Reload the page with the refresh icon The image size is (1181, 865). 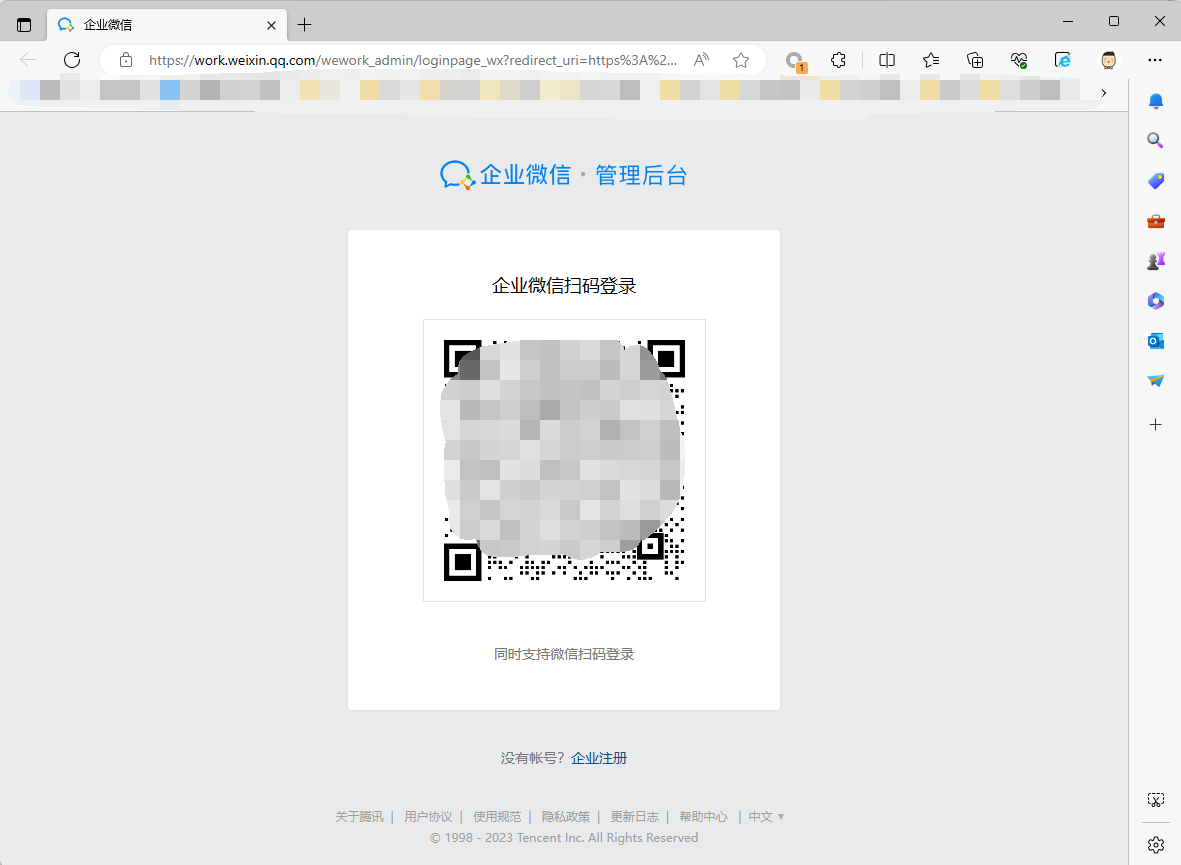[x=72, y=60]
